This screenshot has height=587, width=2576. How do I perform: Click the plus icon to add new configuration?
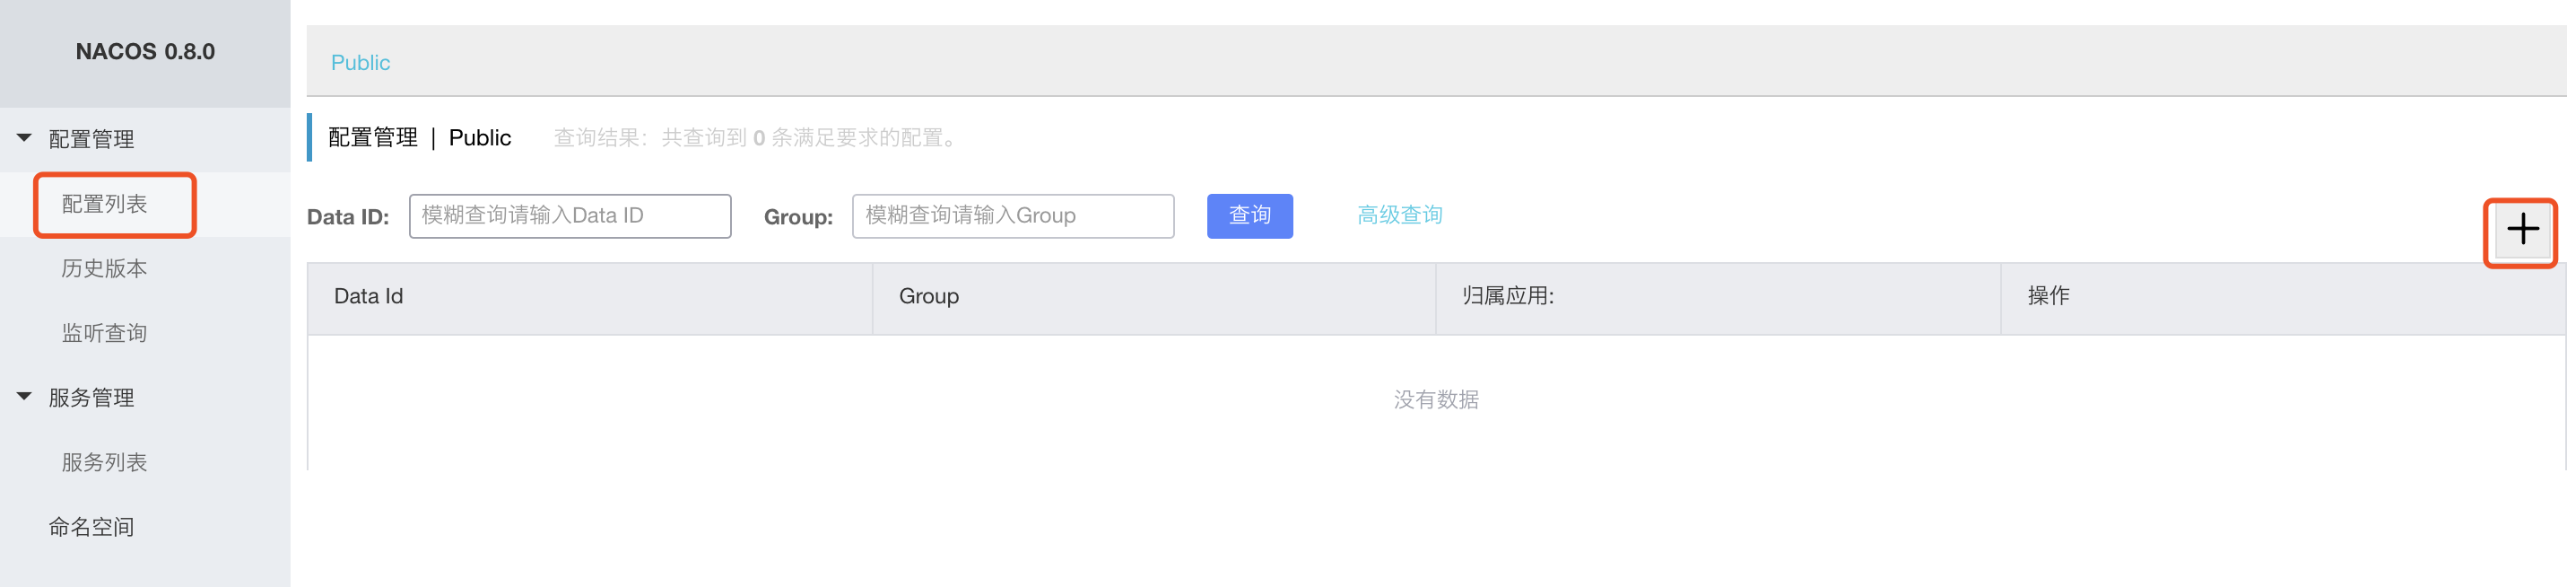tap(2521, 230)
